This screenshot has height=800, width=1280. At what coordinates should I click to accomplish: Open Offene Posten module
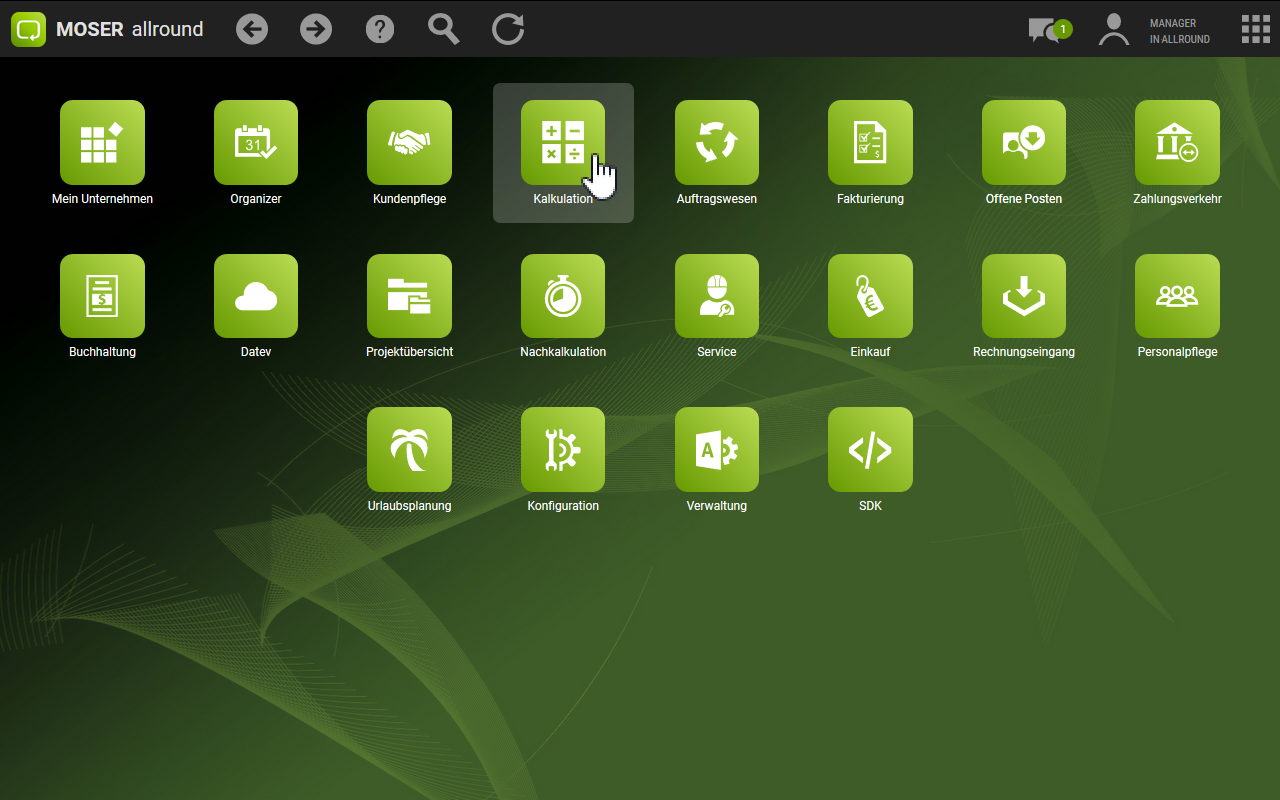click(1024, 143)
